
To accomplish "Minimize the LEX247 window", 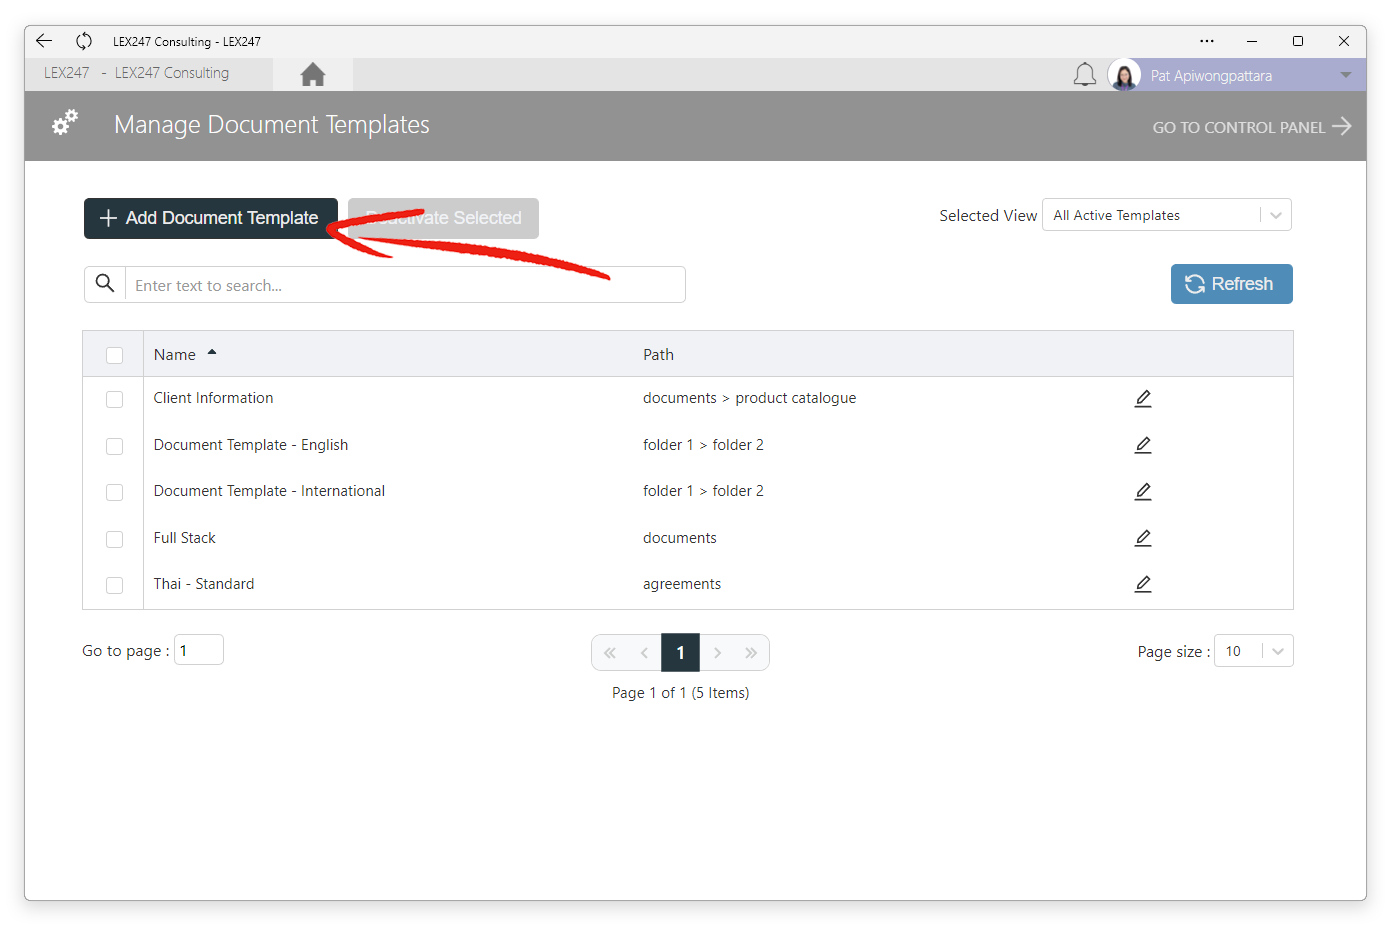I will [x=1252, y=41].
